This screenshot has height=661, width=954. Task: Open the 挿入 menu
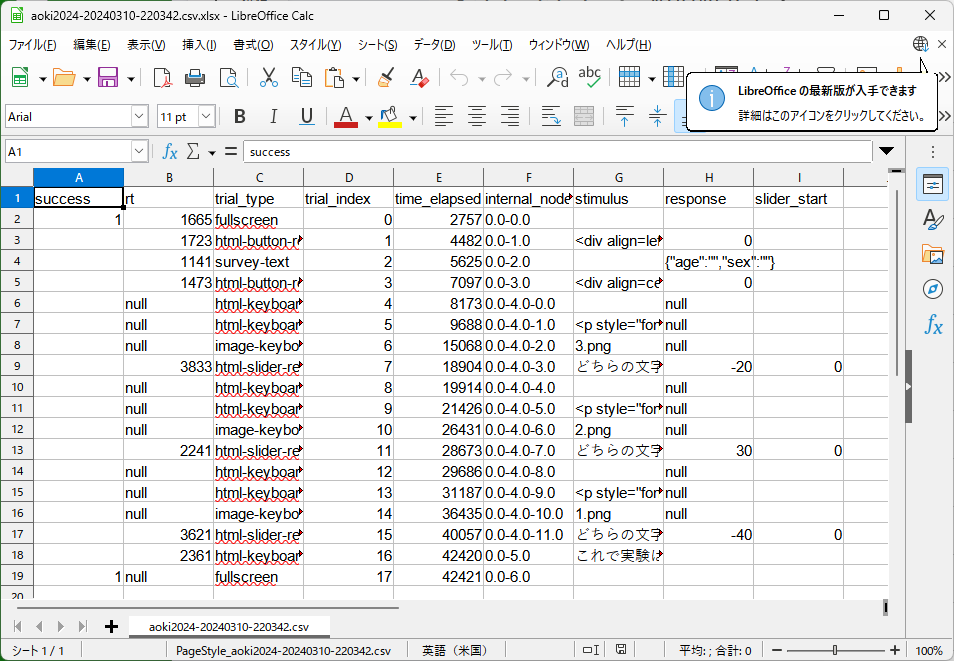click(200, 44)
